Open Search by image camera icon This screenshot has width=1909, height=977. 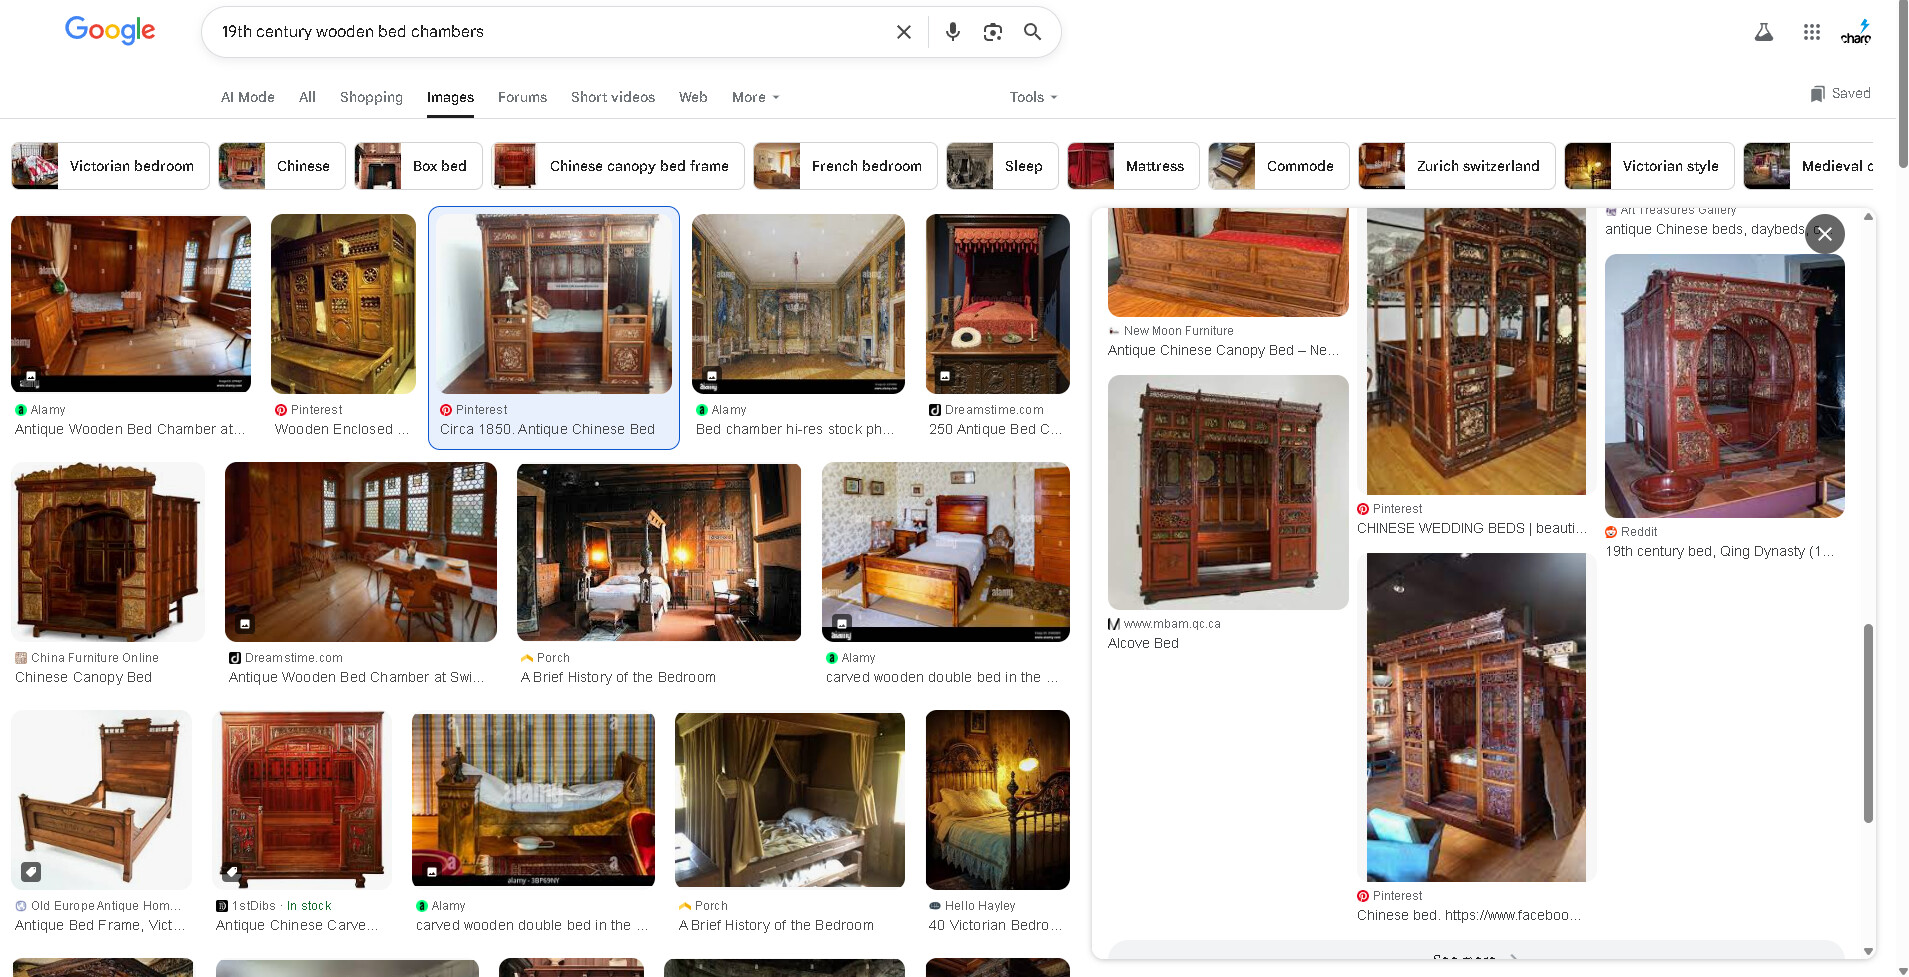coord(992,32)
